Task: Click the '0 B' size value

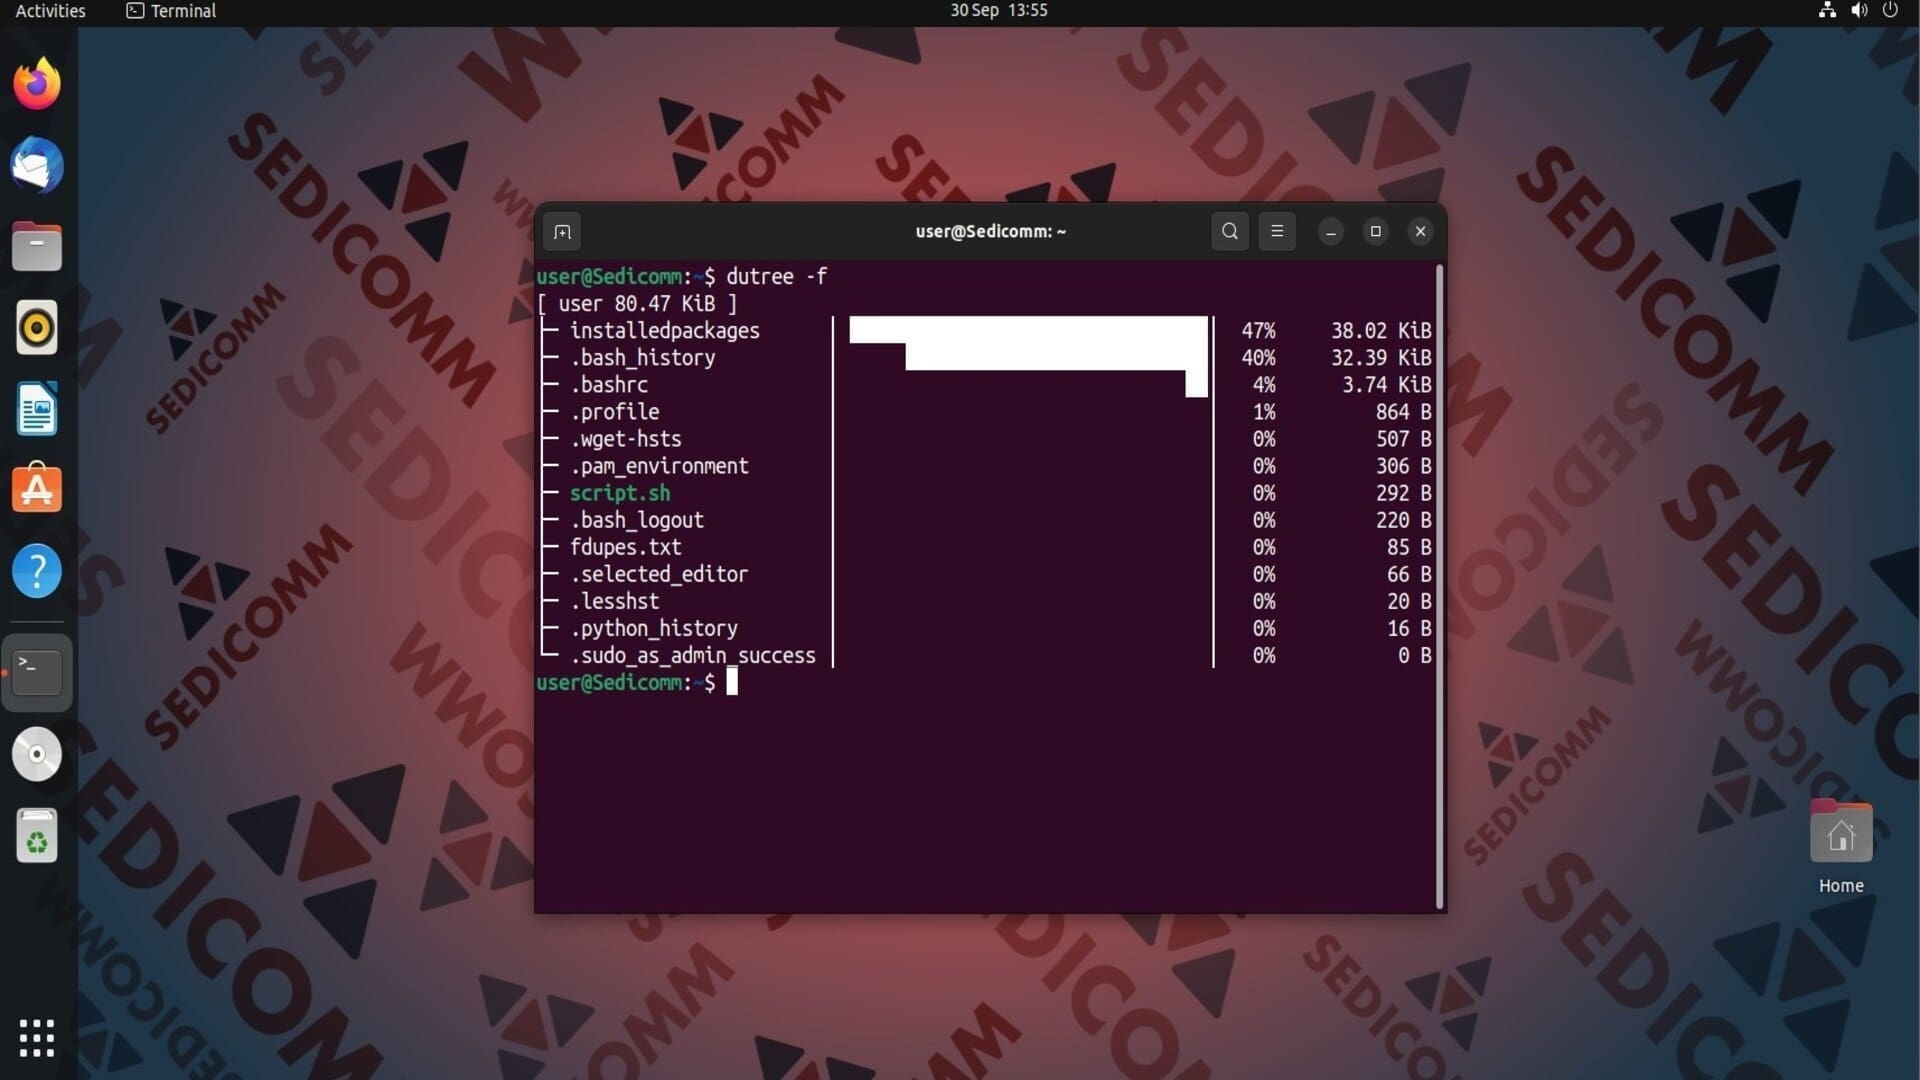Action: pyautogui.click(x=1414, y=655)
